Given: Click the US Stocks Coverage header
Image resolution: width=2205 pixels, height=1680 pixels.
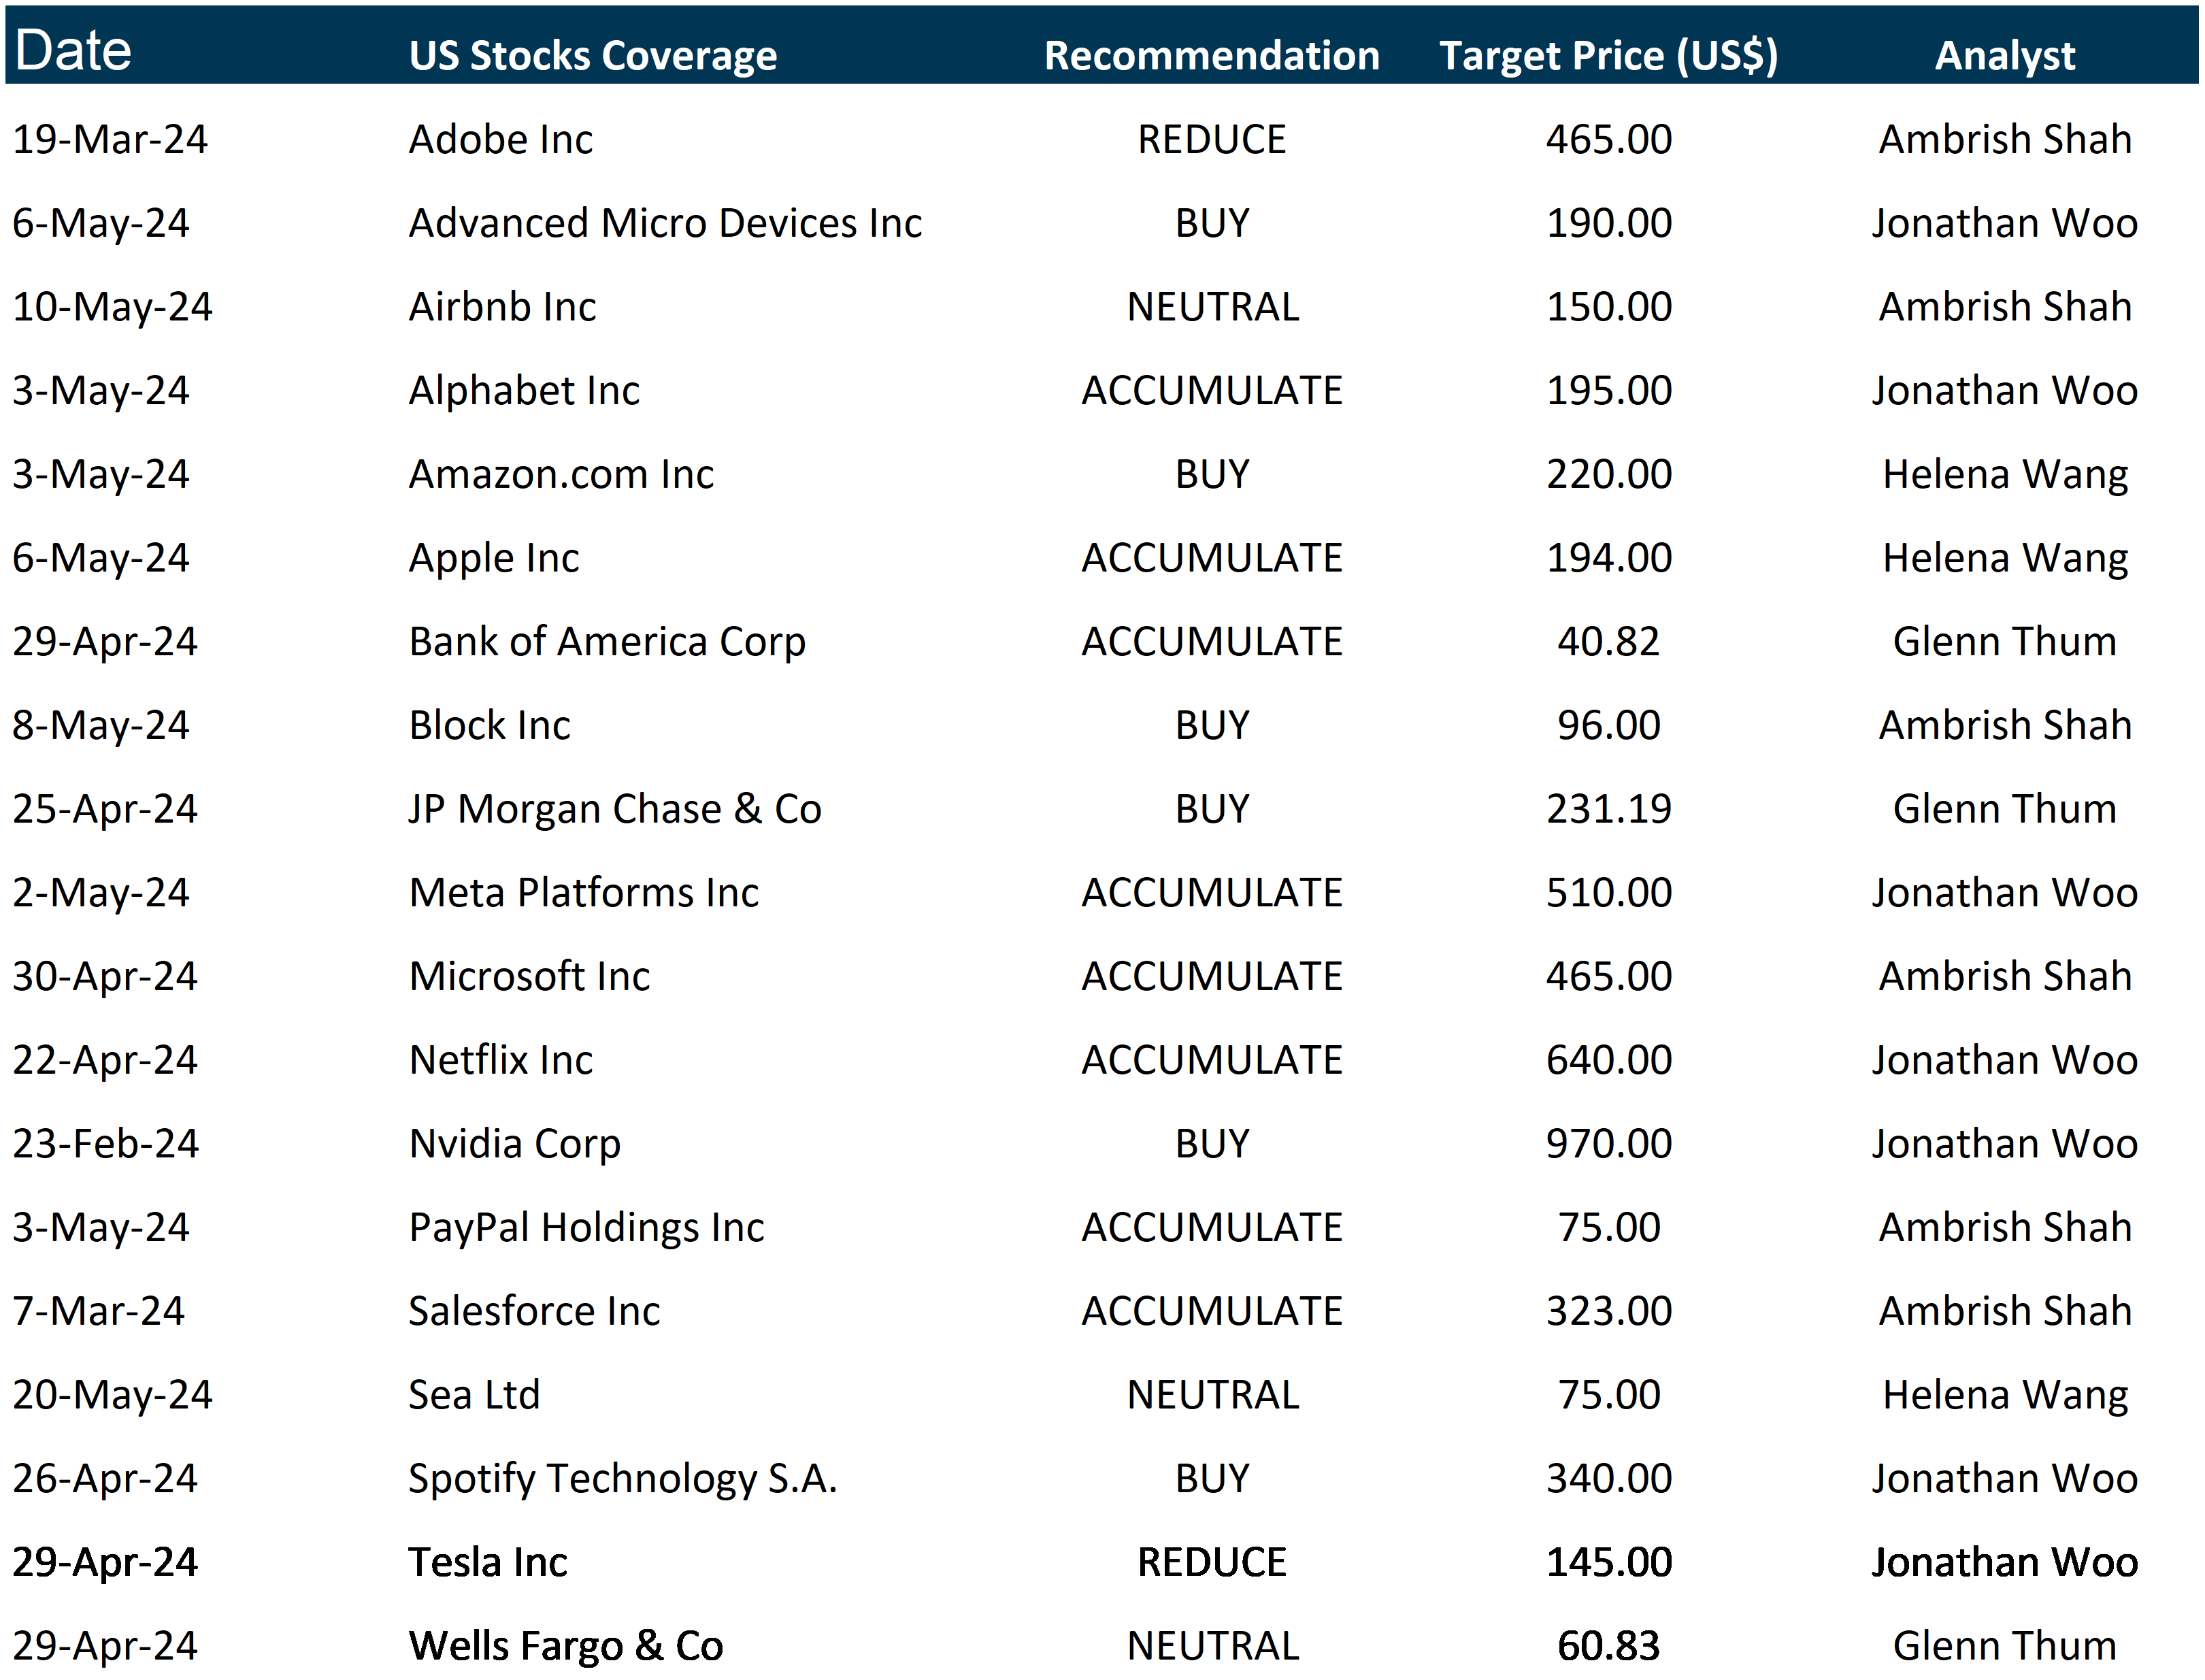Looking at the screenshot, I should pos(592,55).
